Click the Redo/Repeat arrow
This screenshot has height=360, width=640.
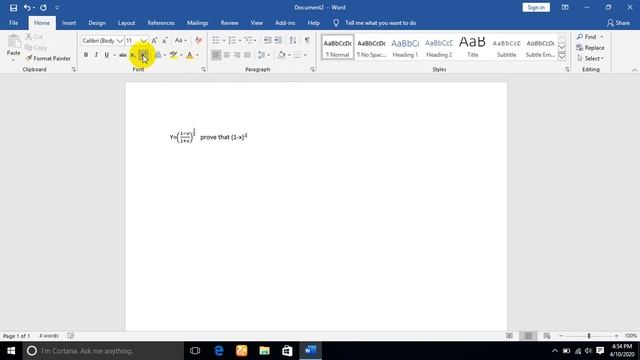tap(43, 8)
